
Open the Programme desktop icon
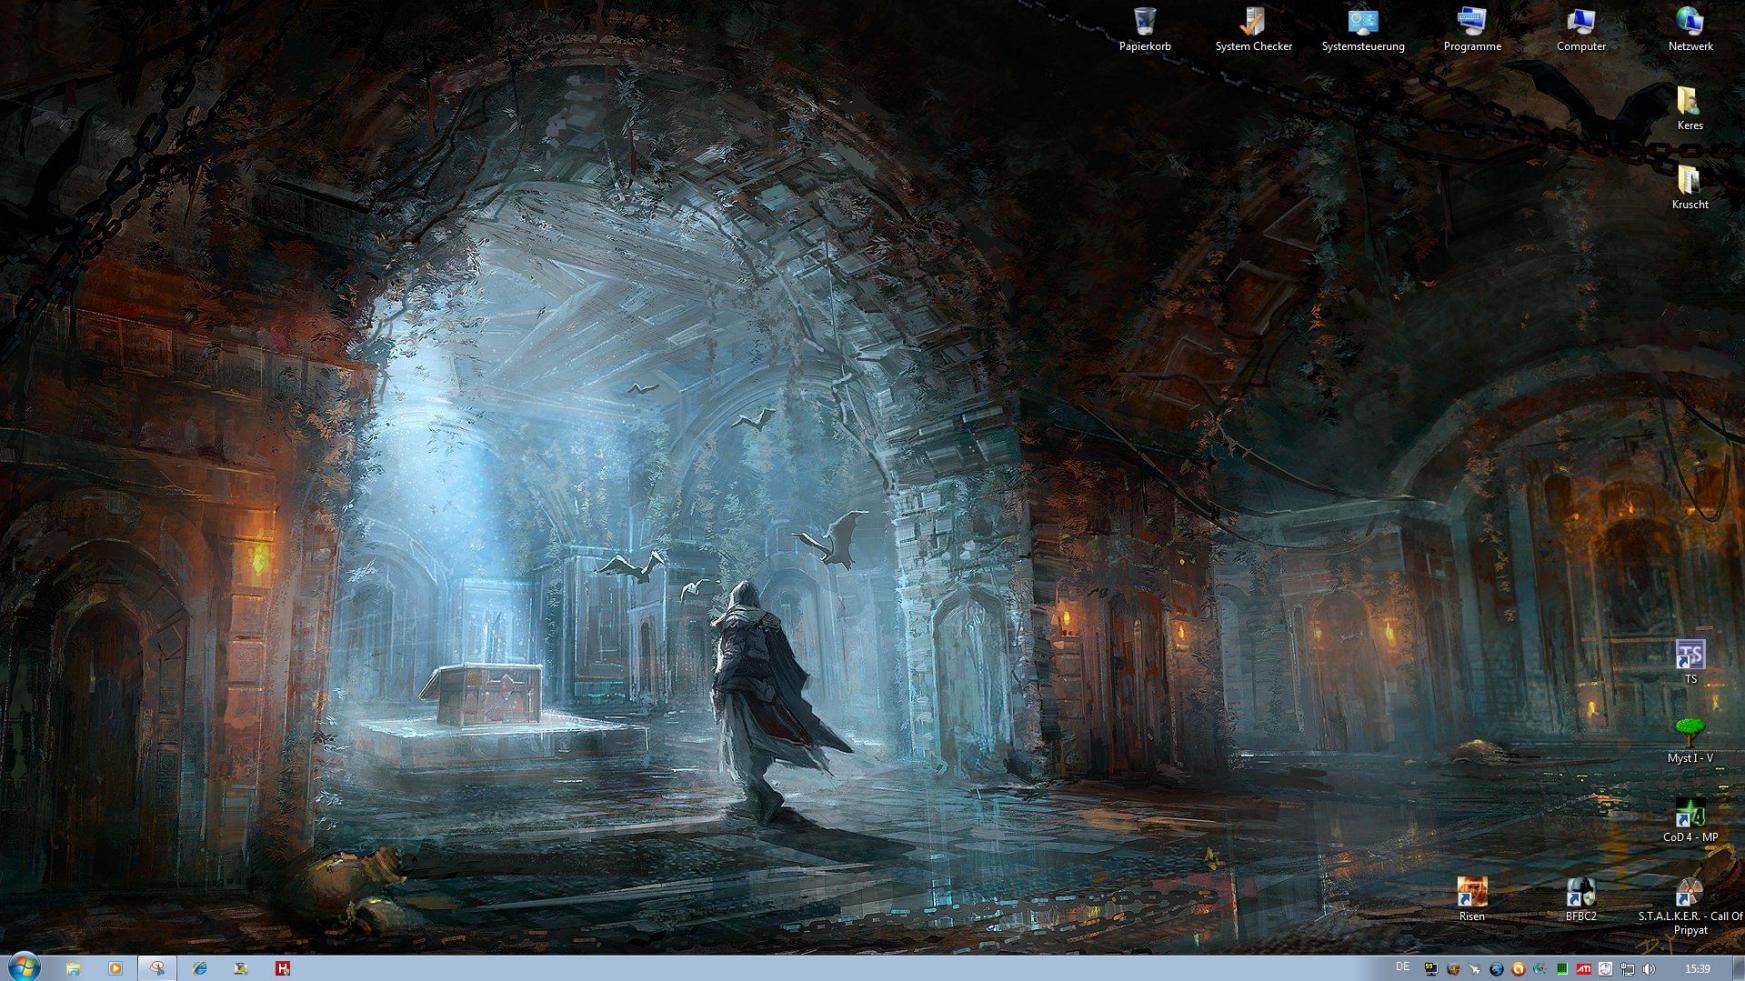[1472, 29]
